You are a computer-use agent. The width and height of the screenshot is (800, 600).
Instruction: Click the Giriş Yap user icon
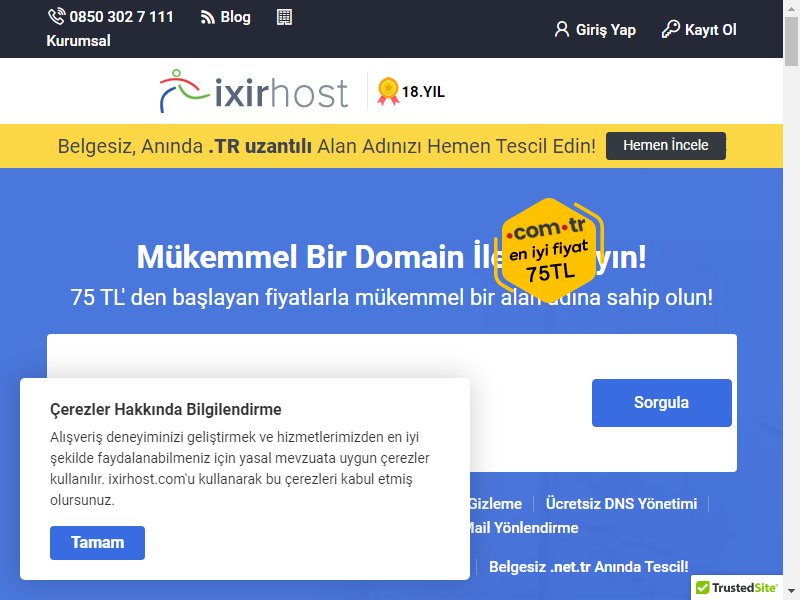click(562, 30)
